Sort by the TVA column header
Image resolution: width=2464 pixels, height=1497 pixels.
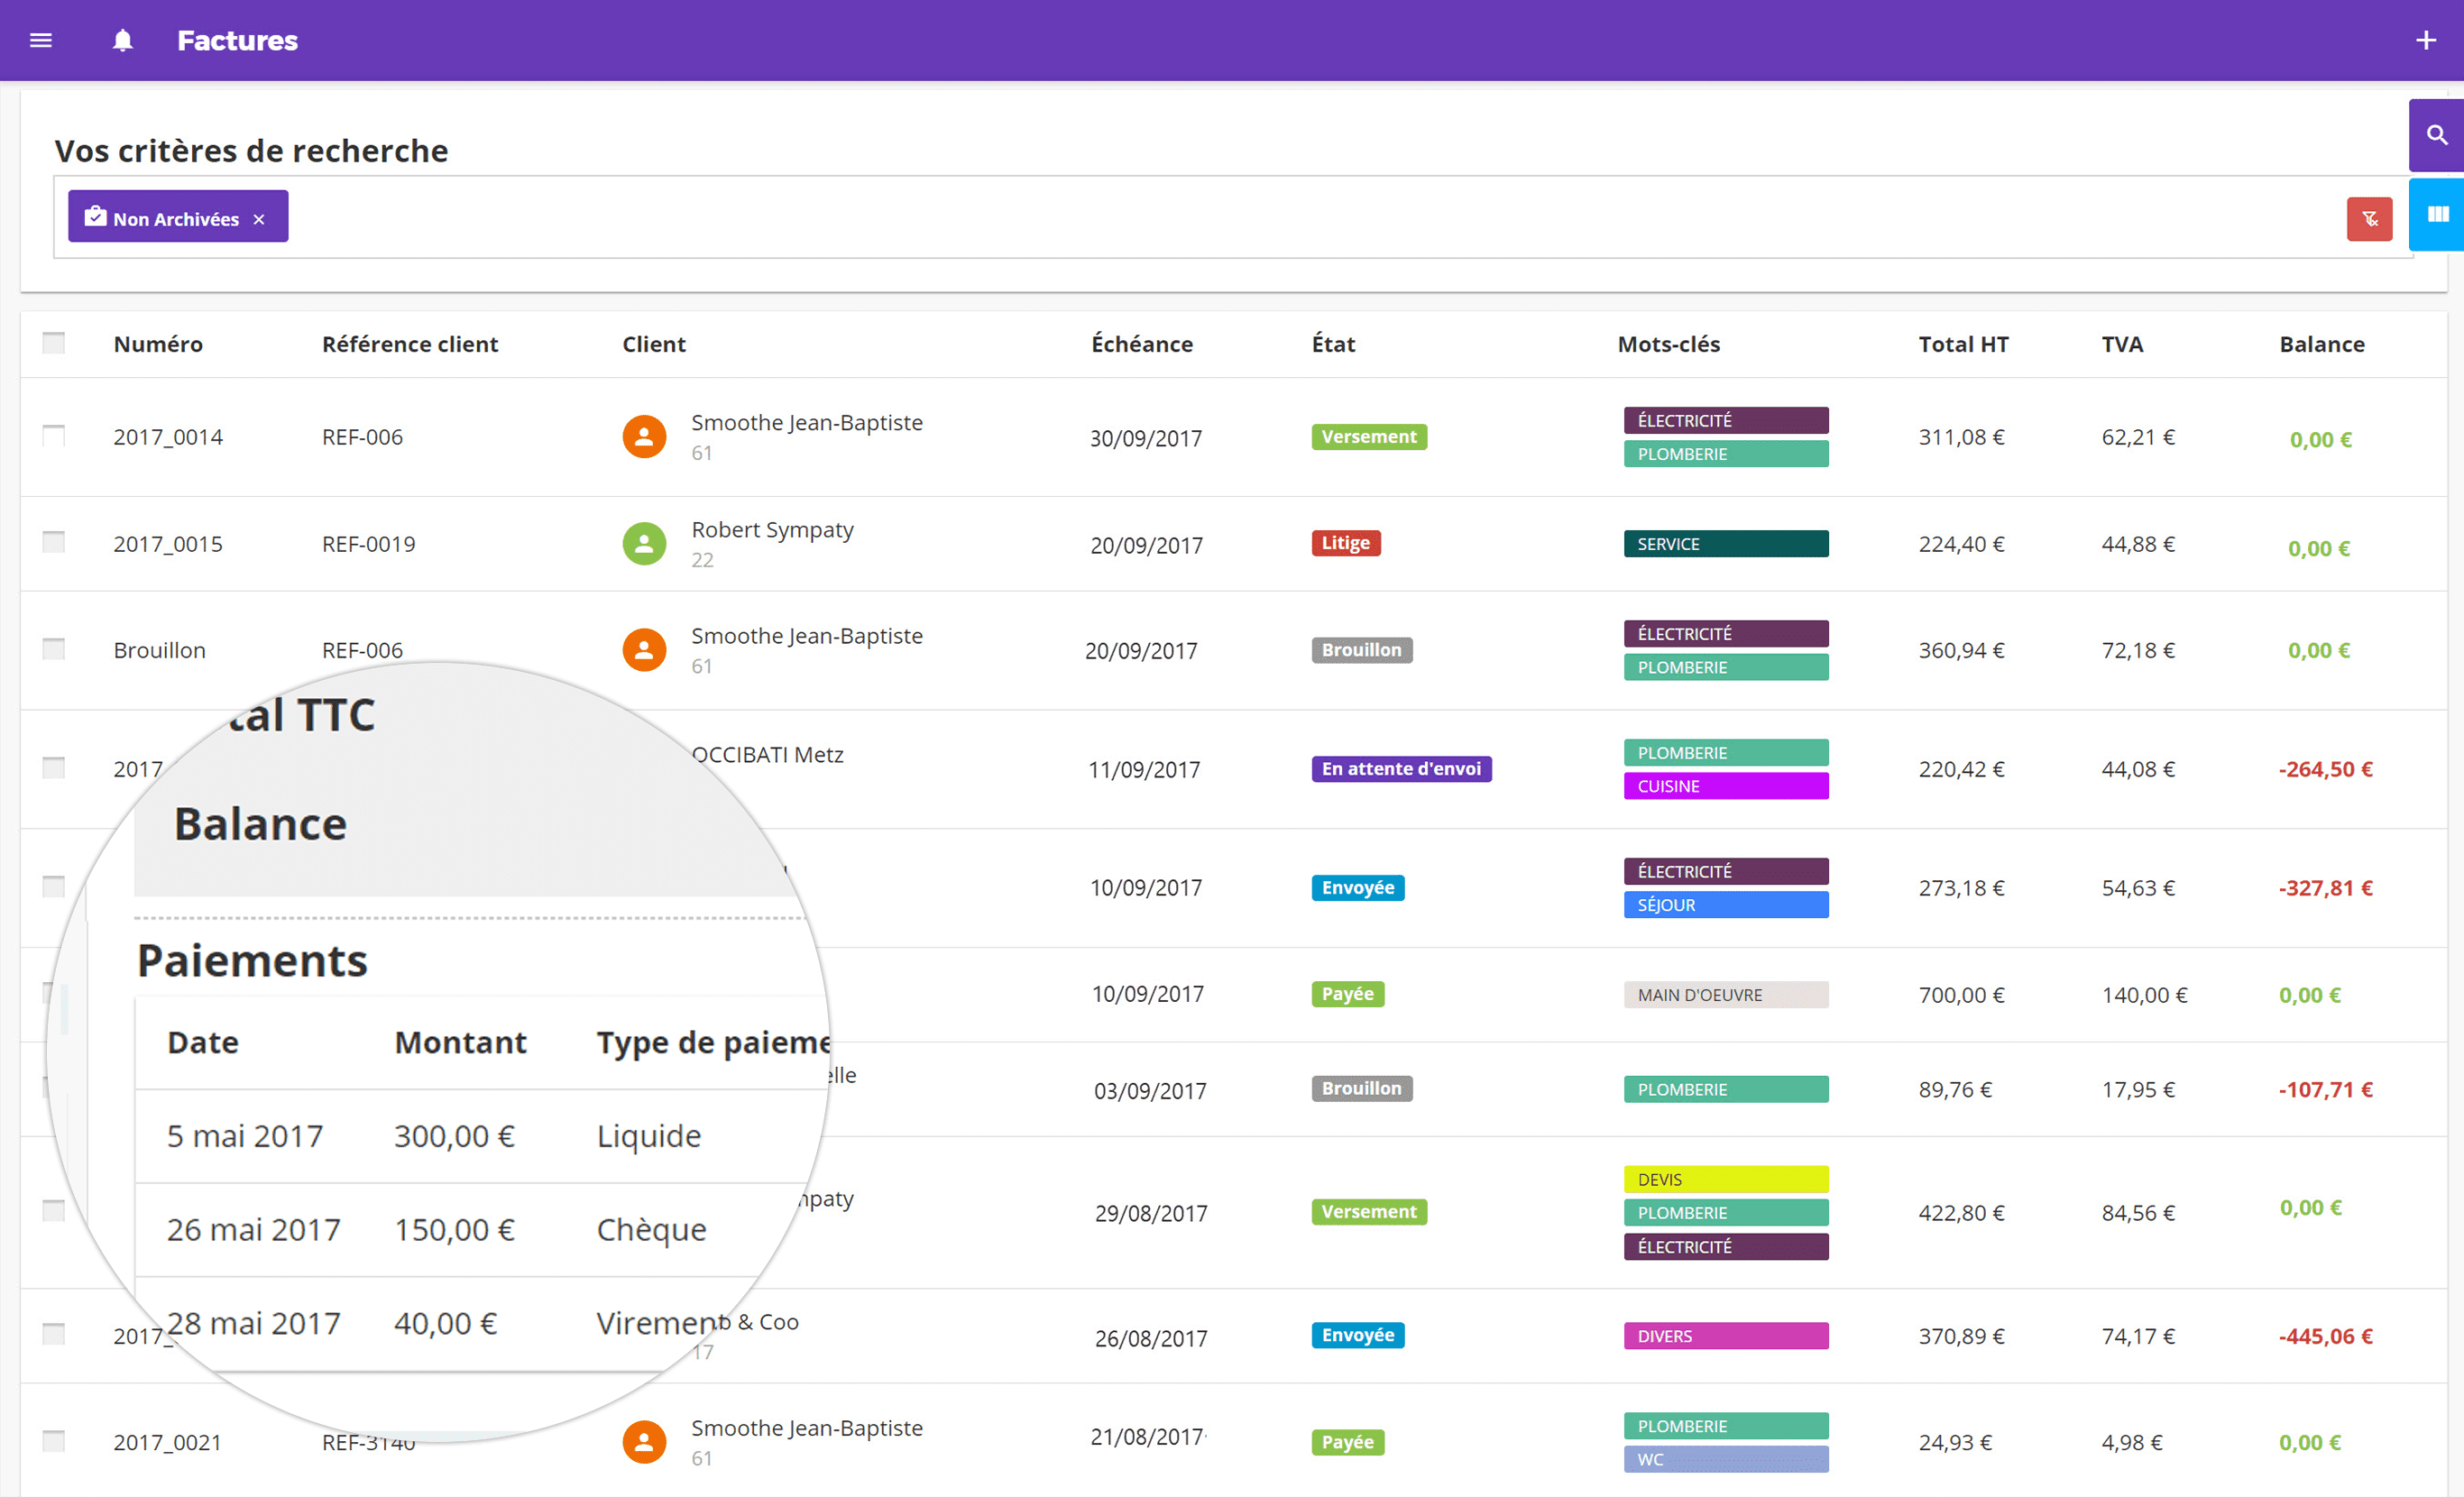coord(2122,344)
